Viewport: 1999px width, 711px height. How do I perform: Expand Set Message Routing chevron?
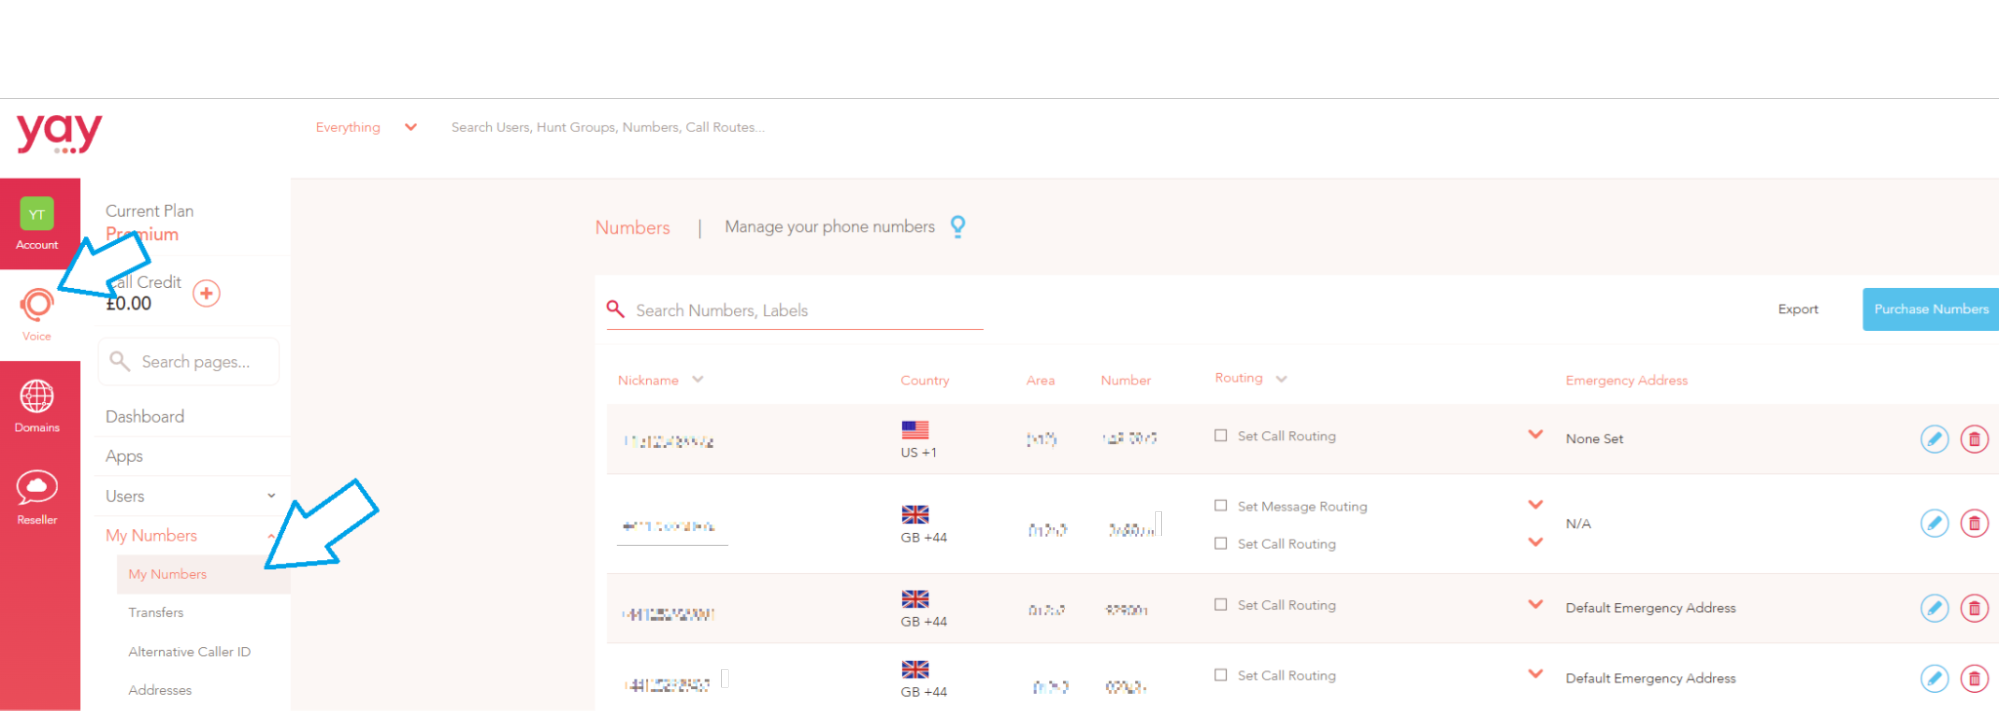click(x=1536, y=504)
